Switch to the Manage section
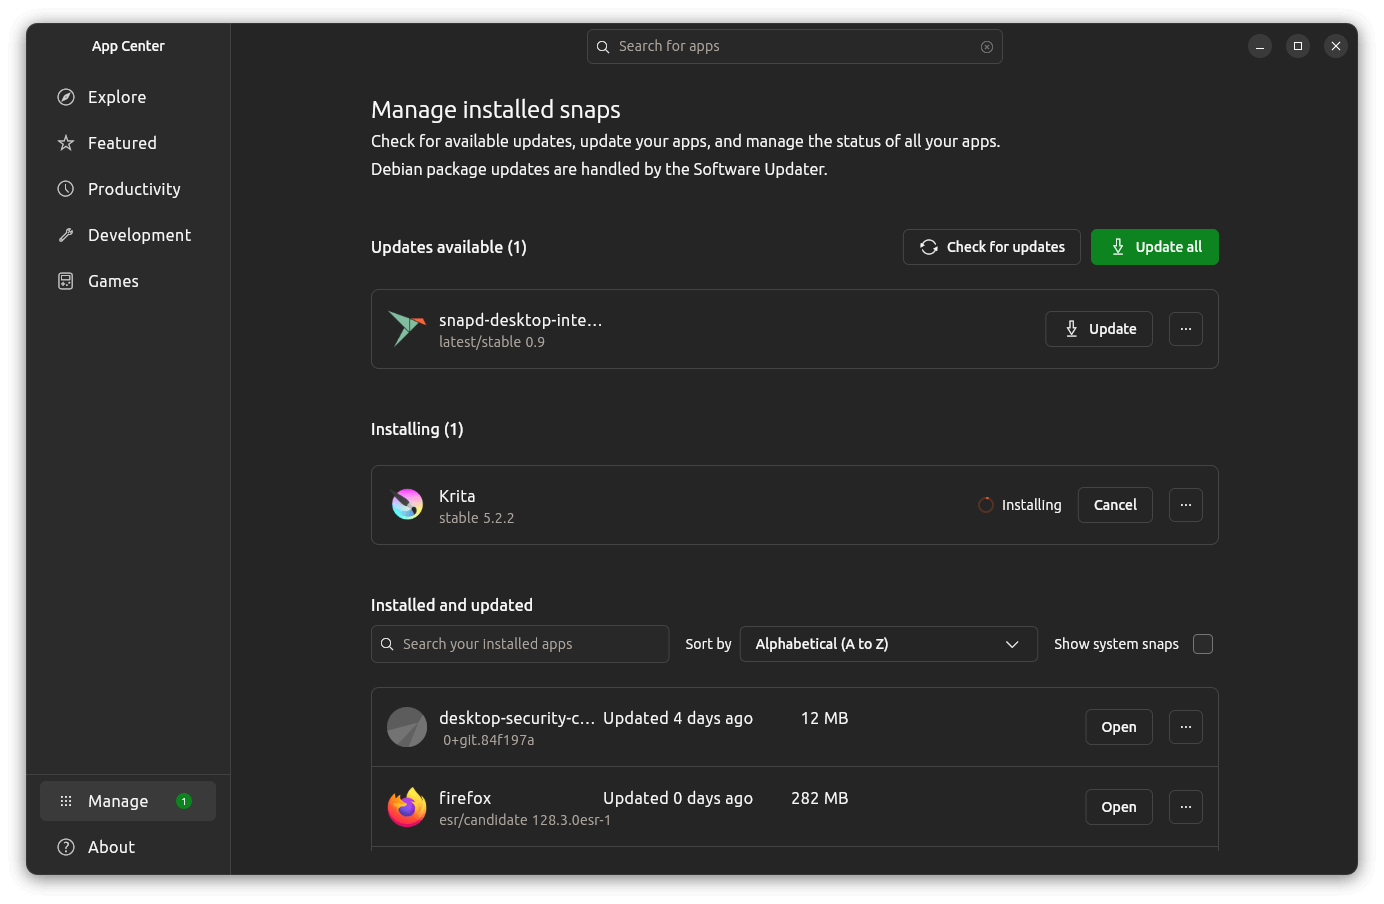The image size is (1384, 904). [x=120, y=800]
